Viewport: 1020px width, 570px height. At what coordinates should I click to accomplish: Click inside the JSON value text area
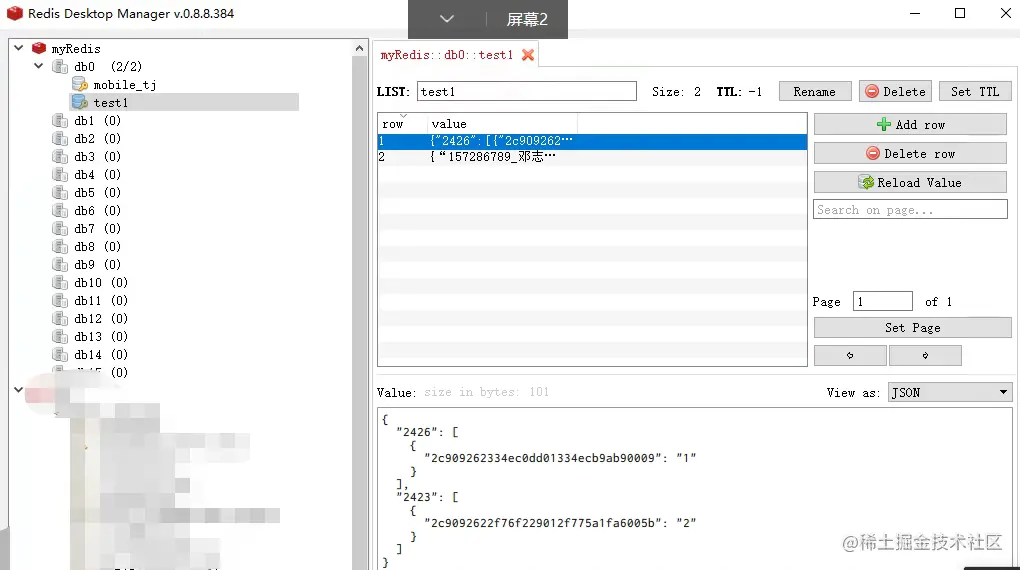point(695,488)
